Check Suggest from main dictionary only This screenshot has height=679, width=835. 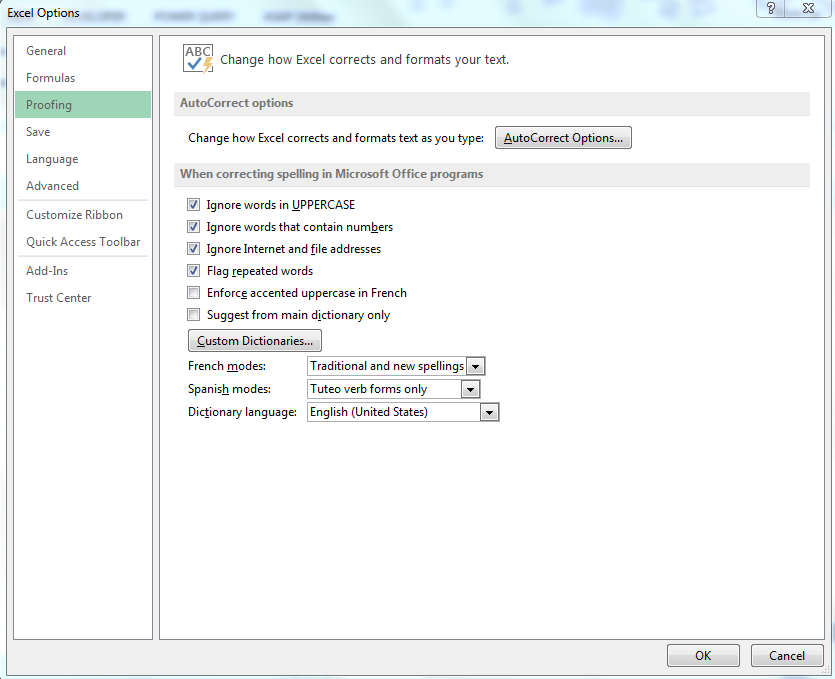[x=194, y=315]
